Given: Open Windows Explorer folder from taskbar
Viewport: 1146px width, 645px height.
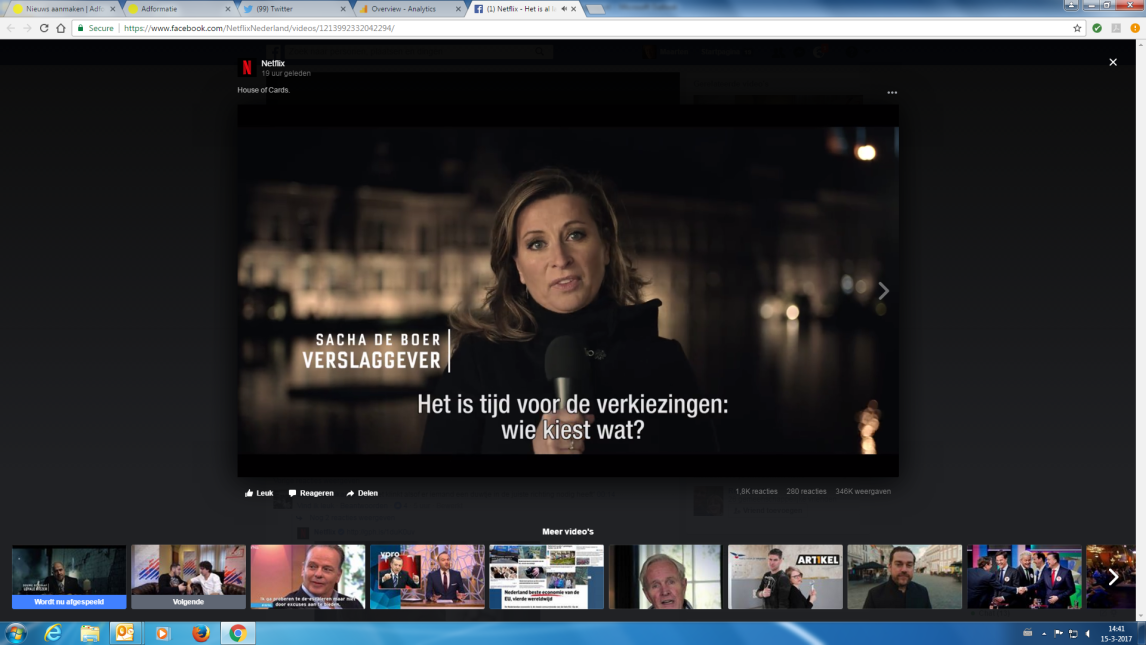Looking at the screenshot, I should [x=90, y=633].
